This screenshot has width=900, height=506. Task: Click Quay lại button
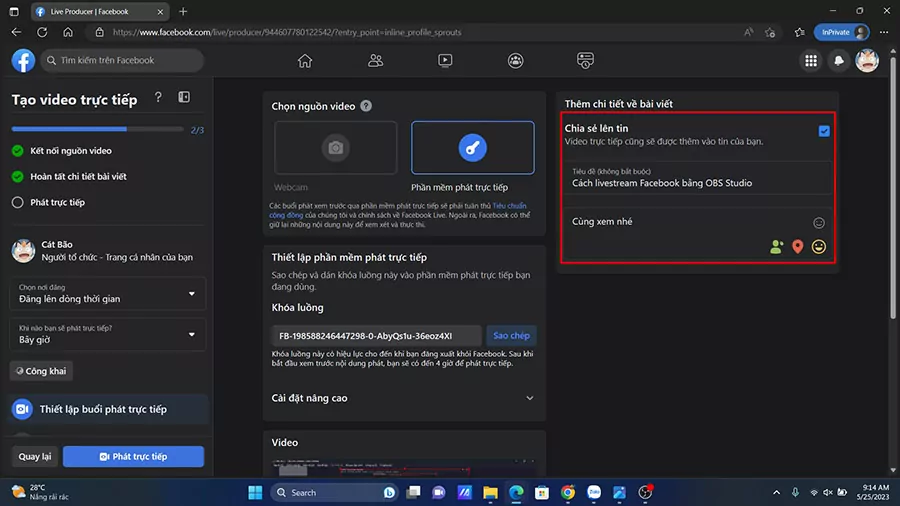pyautogui.click(x=35, y=457)
